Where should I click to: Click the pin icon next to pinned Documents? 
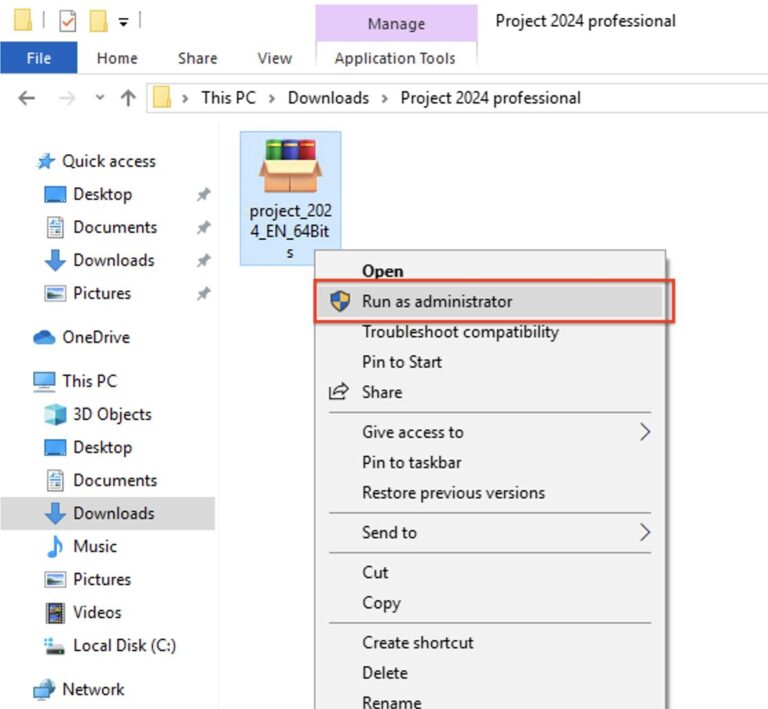(204, 227)
